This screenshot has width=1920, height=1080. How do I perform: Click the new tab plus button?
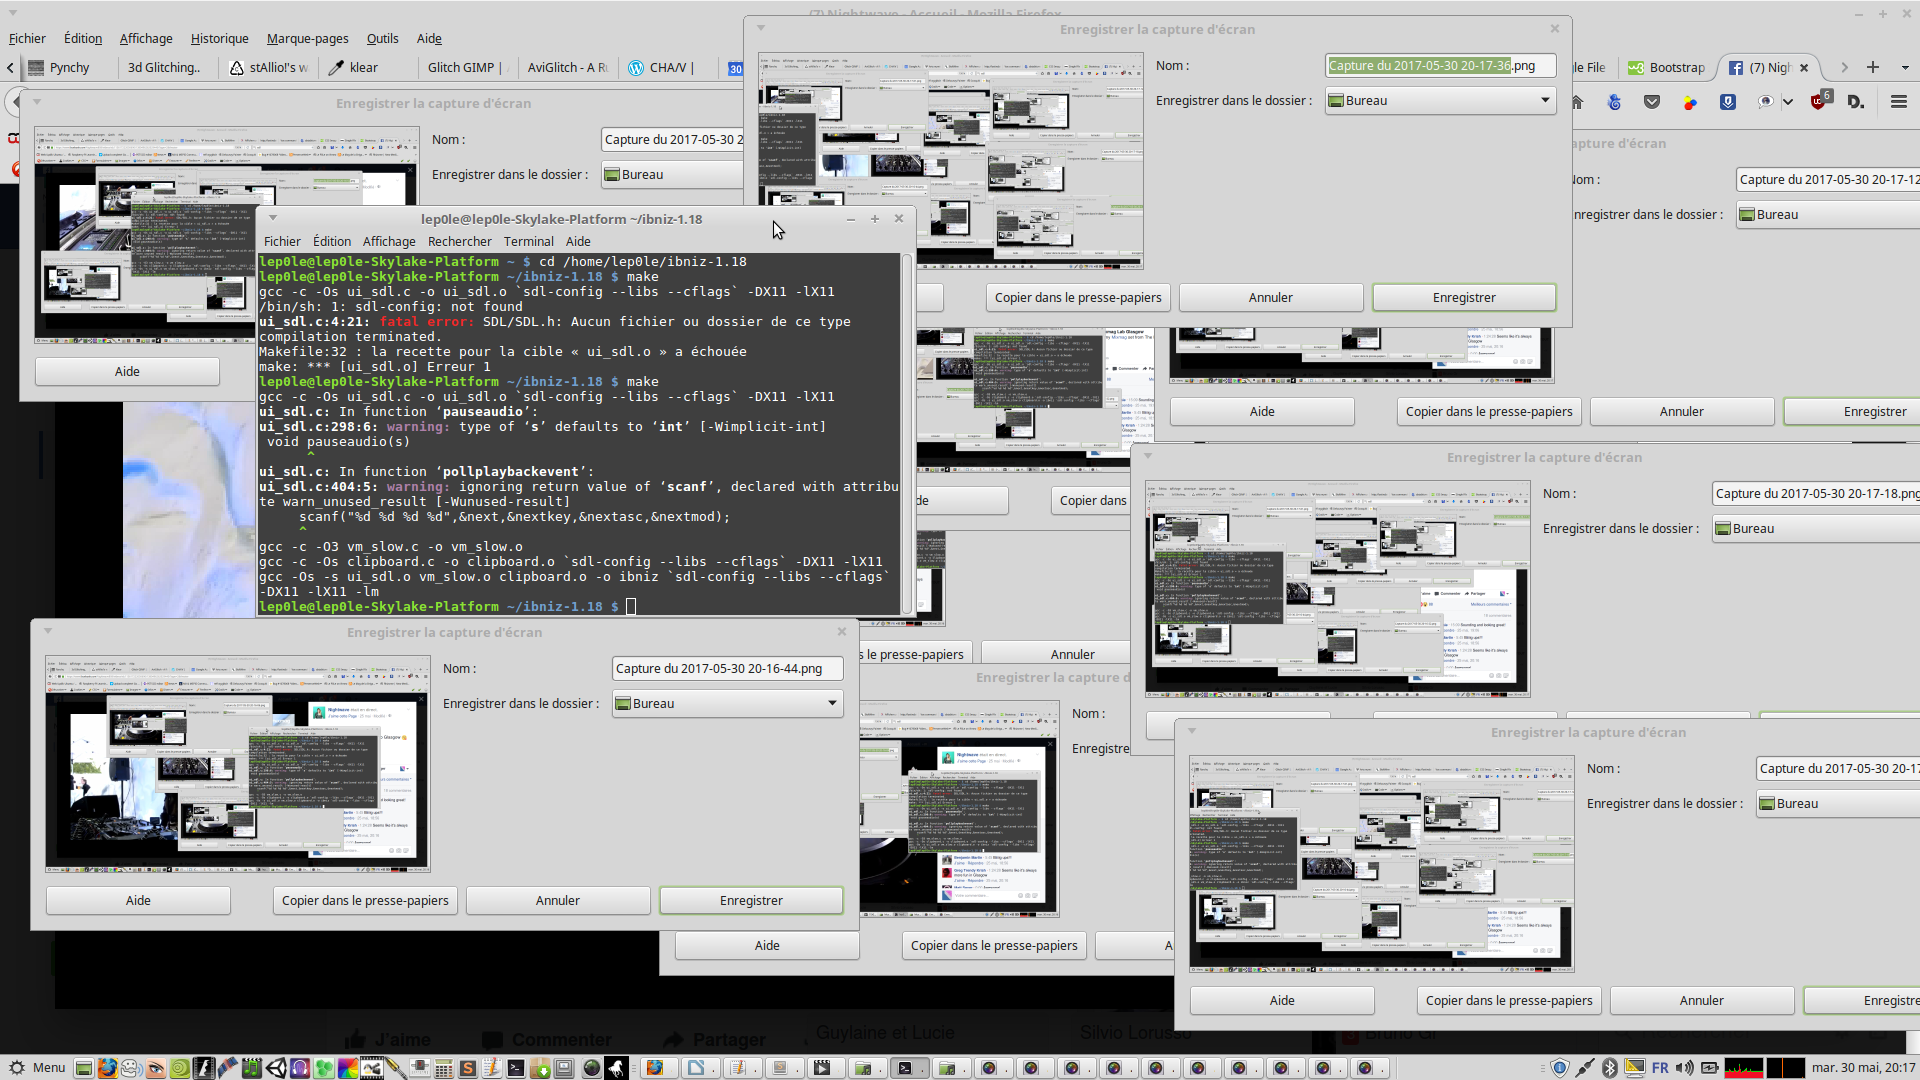tap(1873, 67)
